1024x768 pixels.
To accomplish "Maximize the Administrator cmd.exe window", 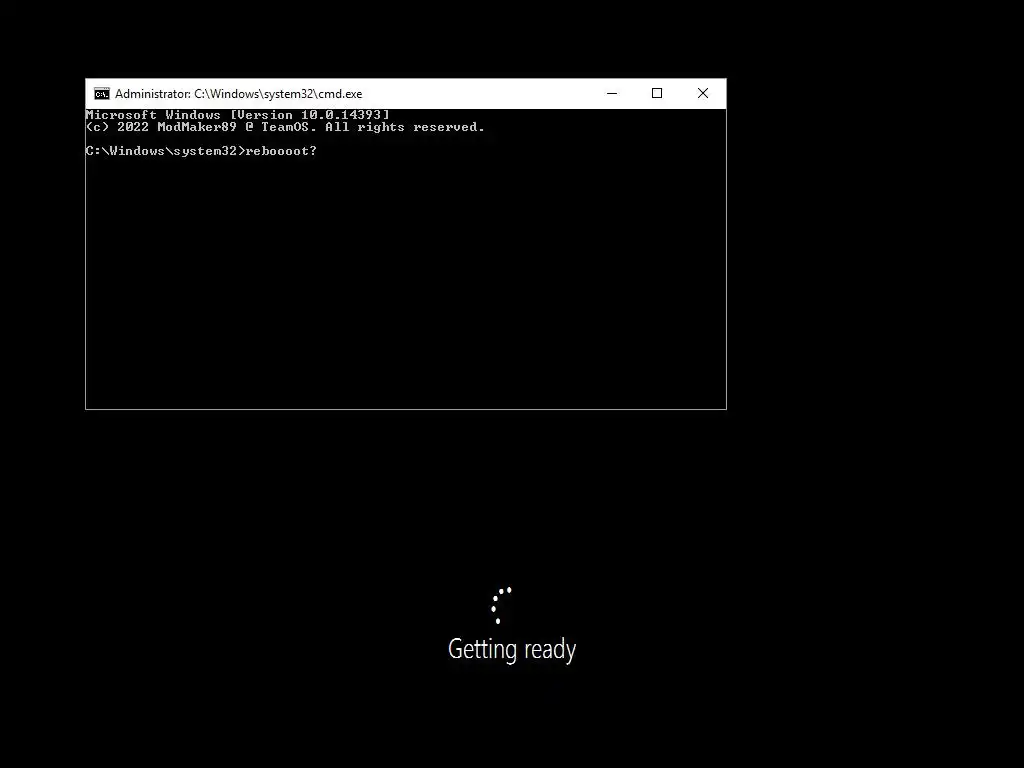I will [x=657, y=93].
